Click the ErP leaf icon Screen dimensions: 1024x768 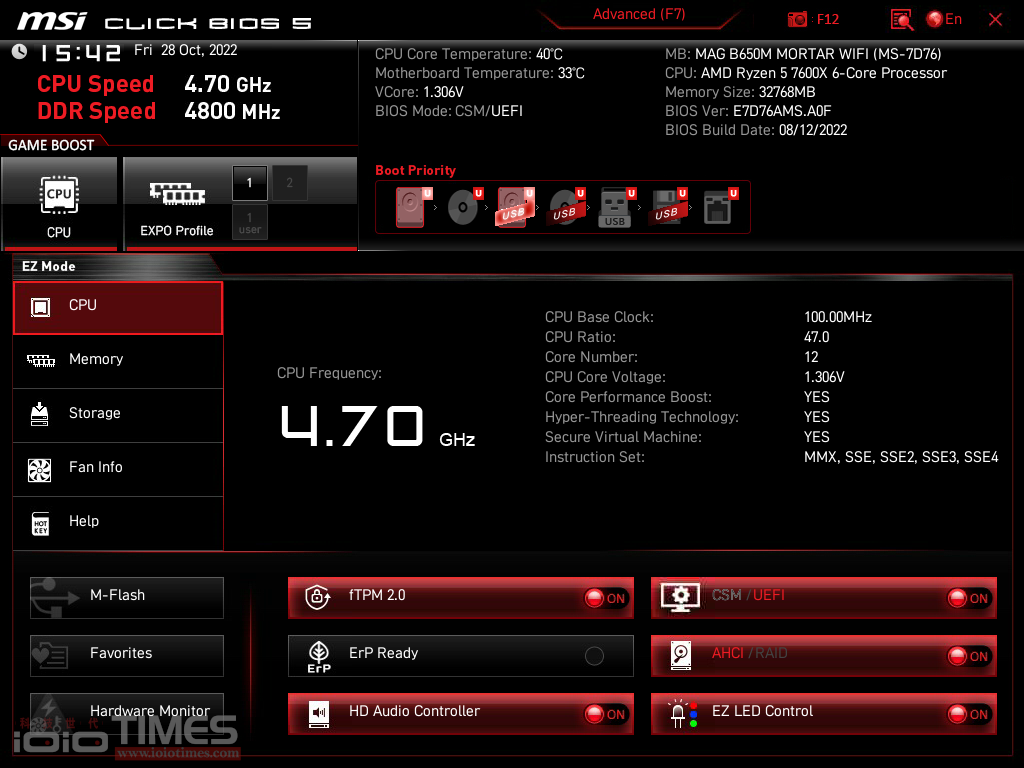[x=319, y=656]
